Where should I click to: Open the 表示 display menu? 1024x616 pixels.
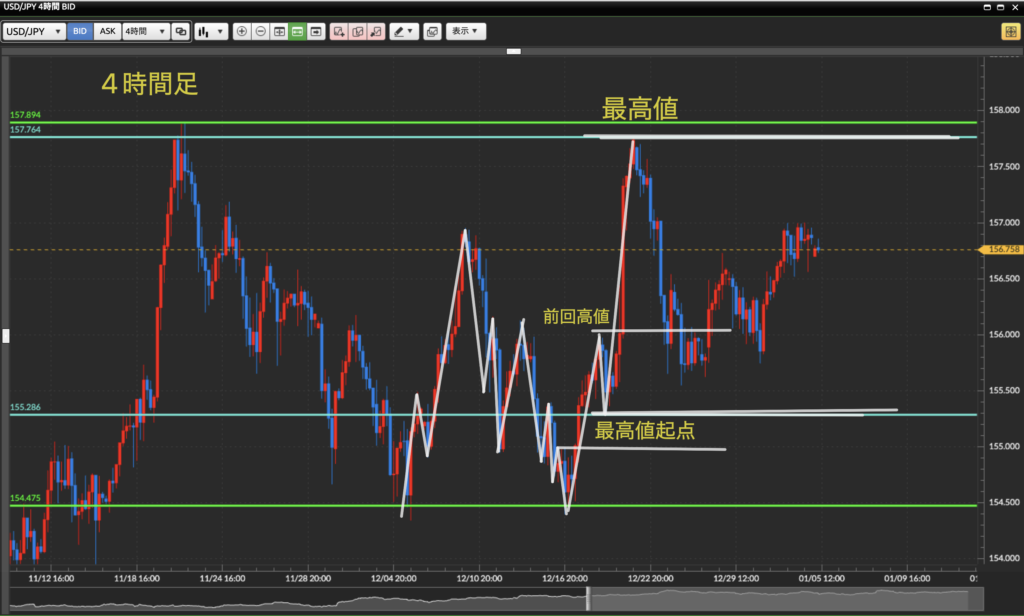tap(465, 31)
